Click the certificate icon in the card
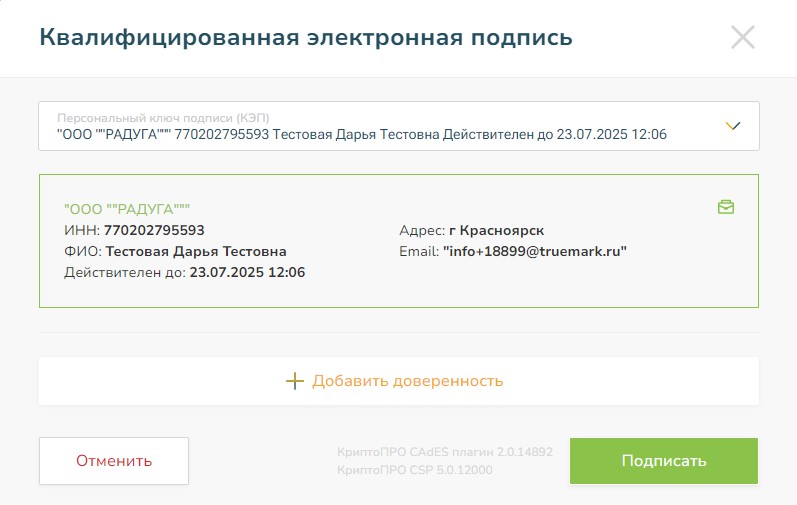Screen dimensions: 797x505 point(726,207)
